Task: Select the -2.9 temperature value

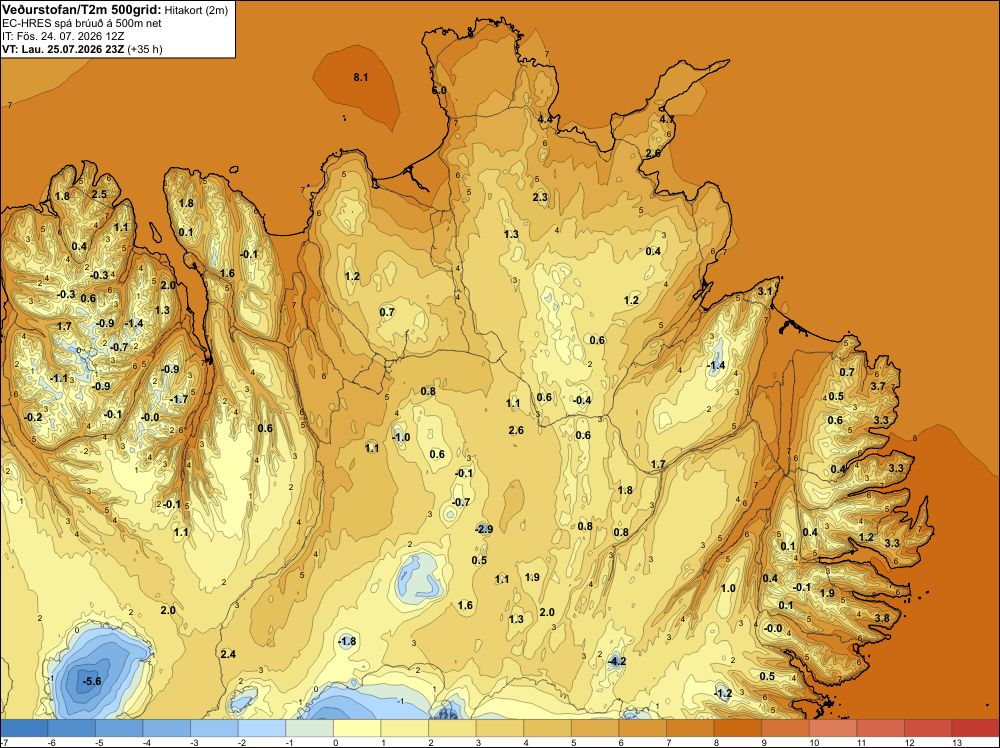Action: (x=484, y=529)
